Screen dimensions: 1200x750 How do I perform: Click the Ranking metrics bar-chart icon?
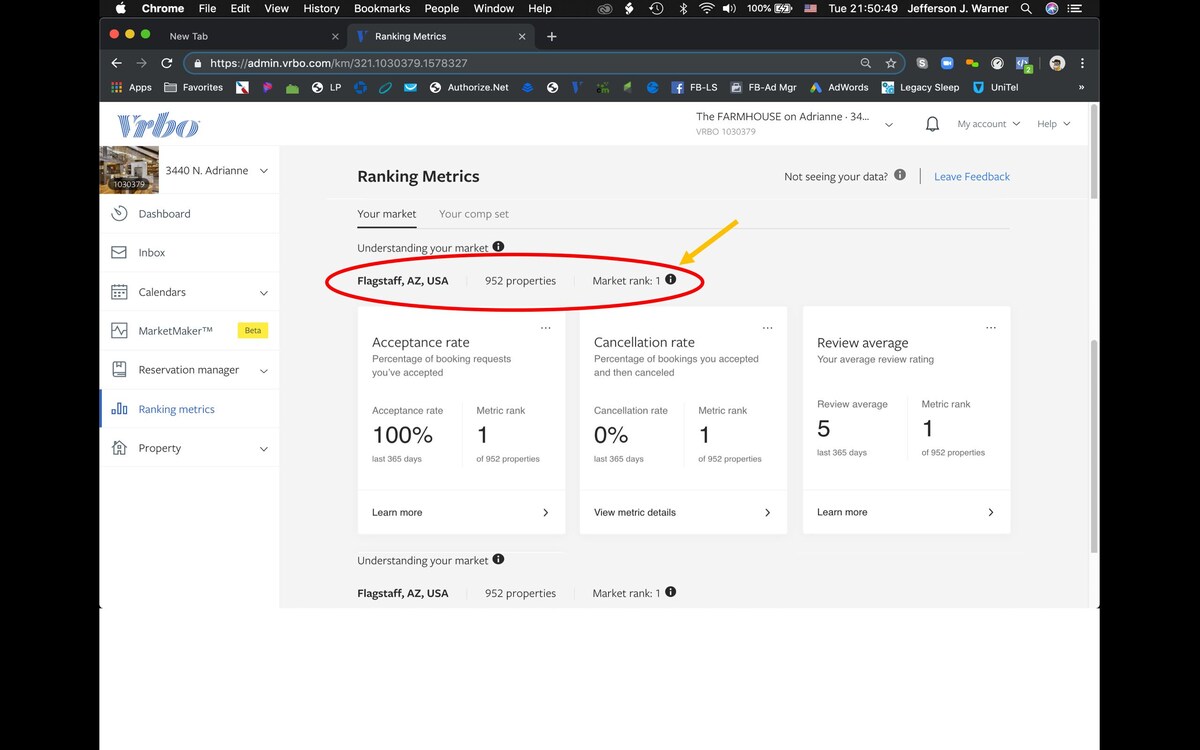tap(119, 409)
